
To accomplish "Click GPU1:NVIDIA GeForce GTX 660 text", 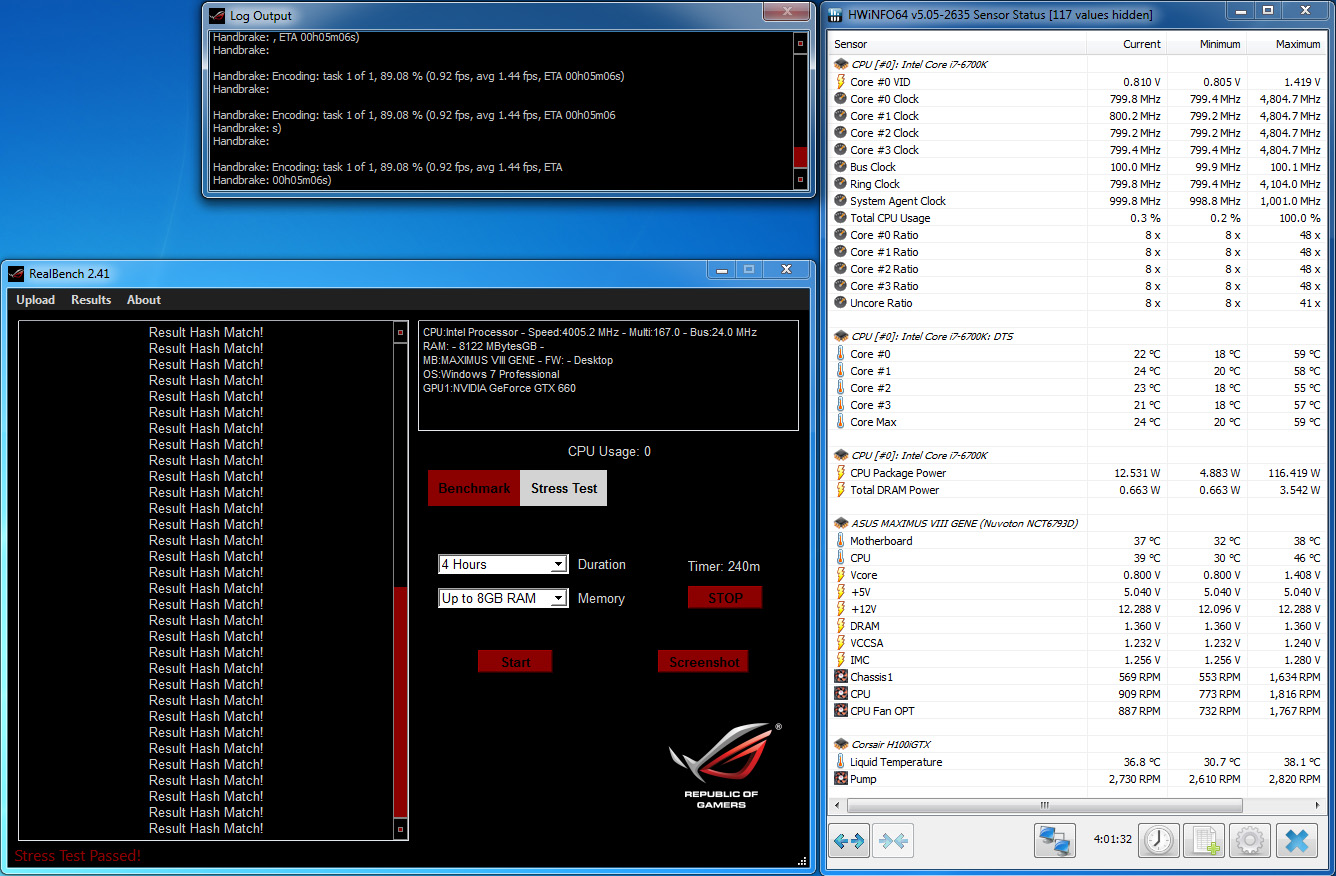I will click(499, 388).
